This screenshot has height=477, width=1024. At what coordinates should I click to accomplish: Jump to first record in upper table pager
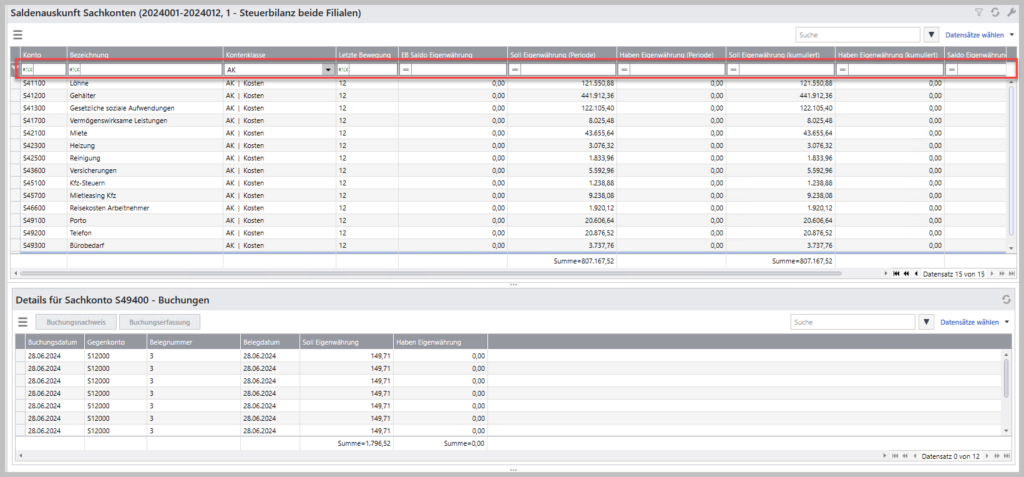(x=895, y=273)
